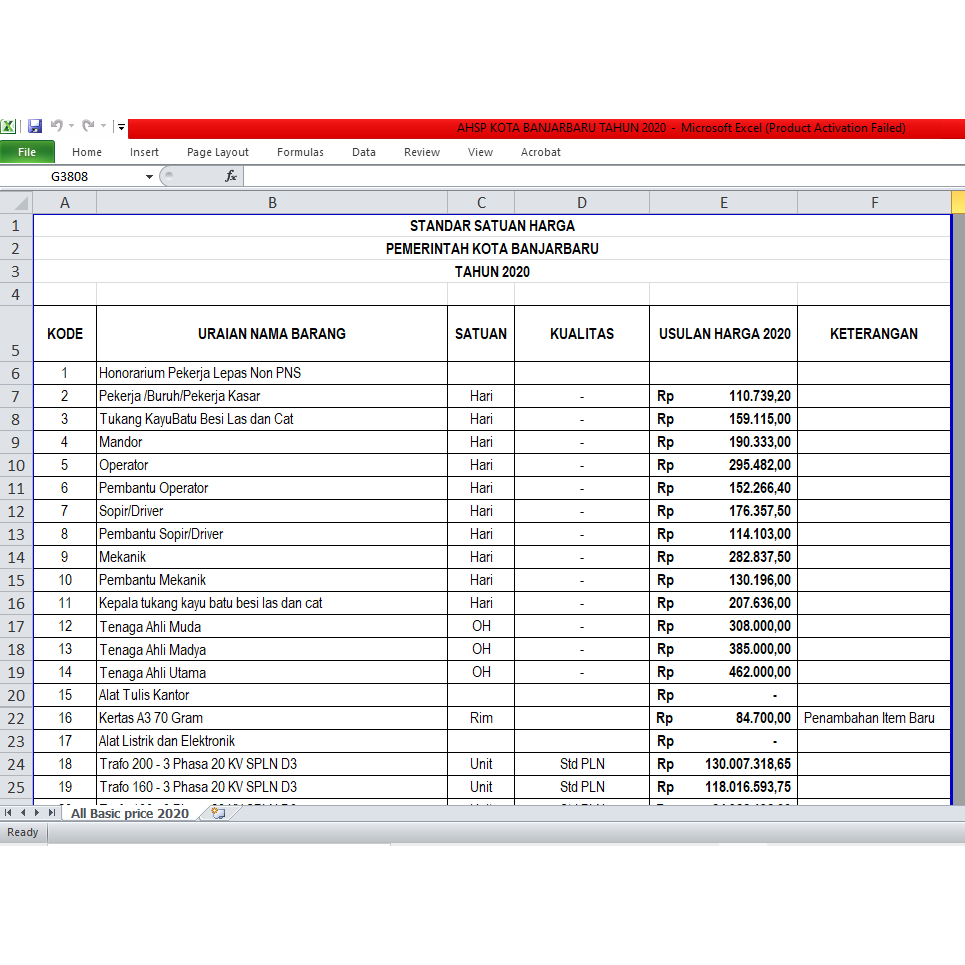Screen dimensions: 965x965
Task: Select cell Honorarium Pekerja Lepas Non PNS
Action: (x=272, y=373)
